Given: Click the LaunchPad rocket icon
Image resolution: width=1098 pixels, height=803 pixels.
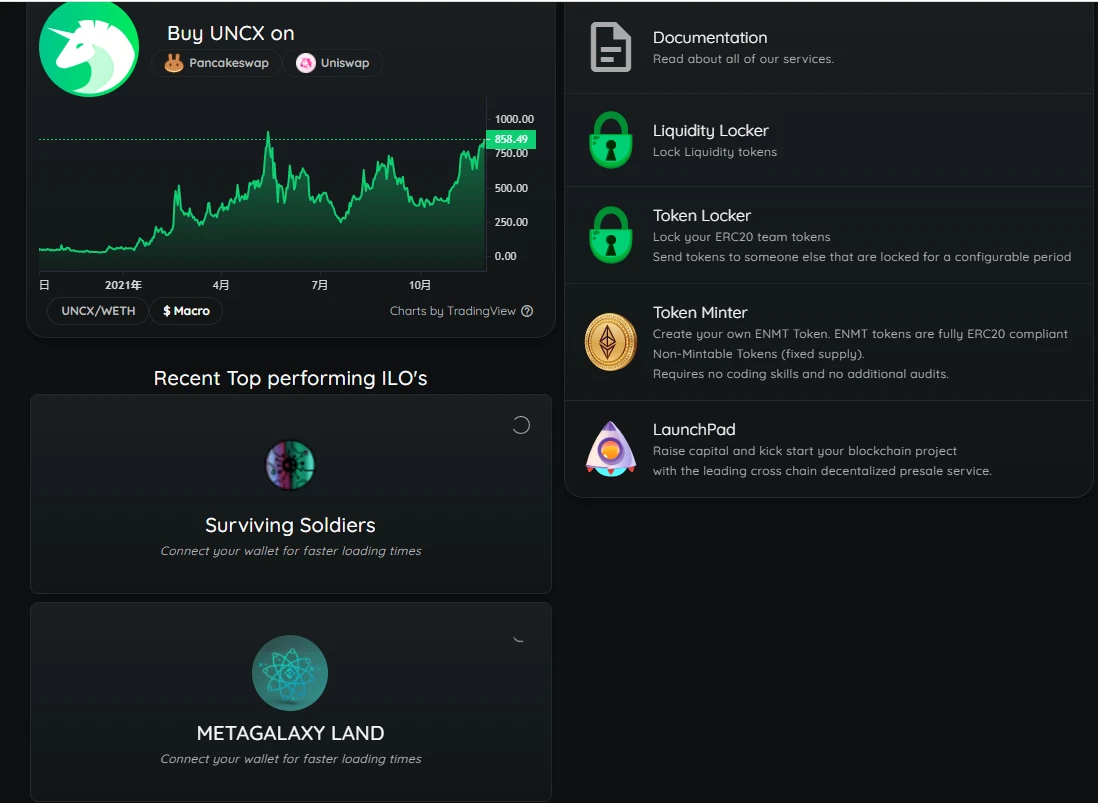Looking at the screenshot, I should [610, 449].
